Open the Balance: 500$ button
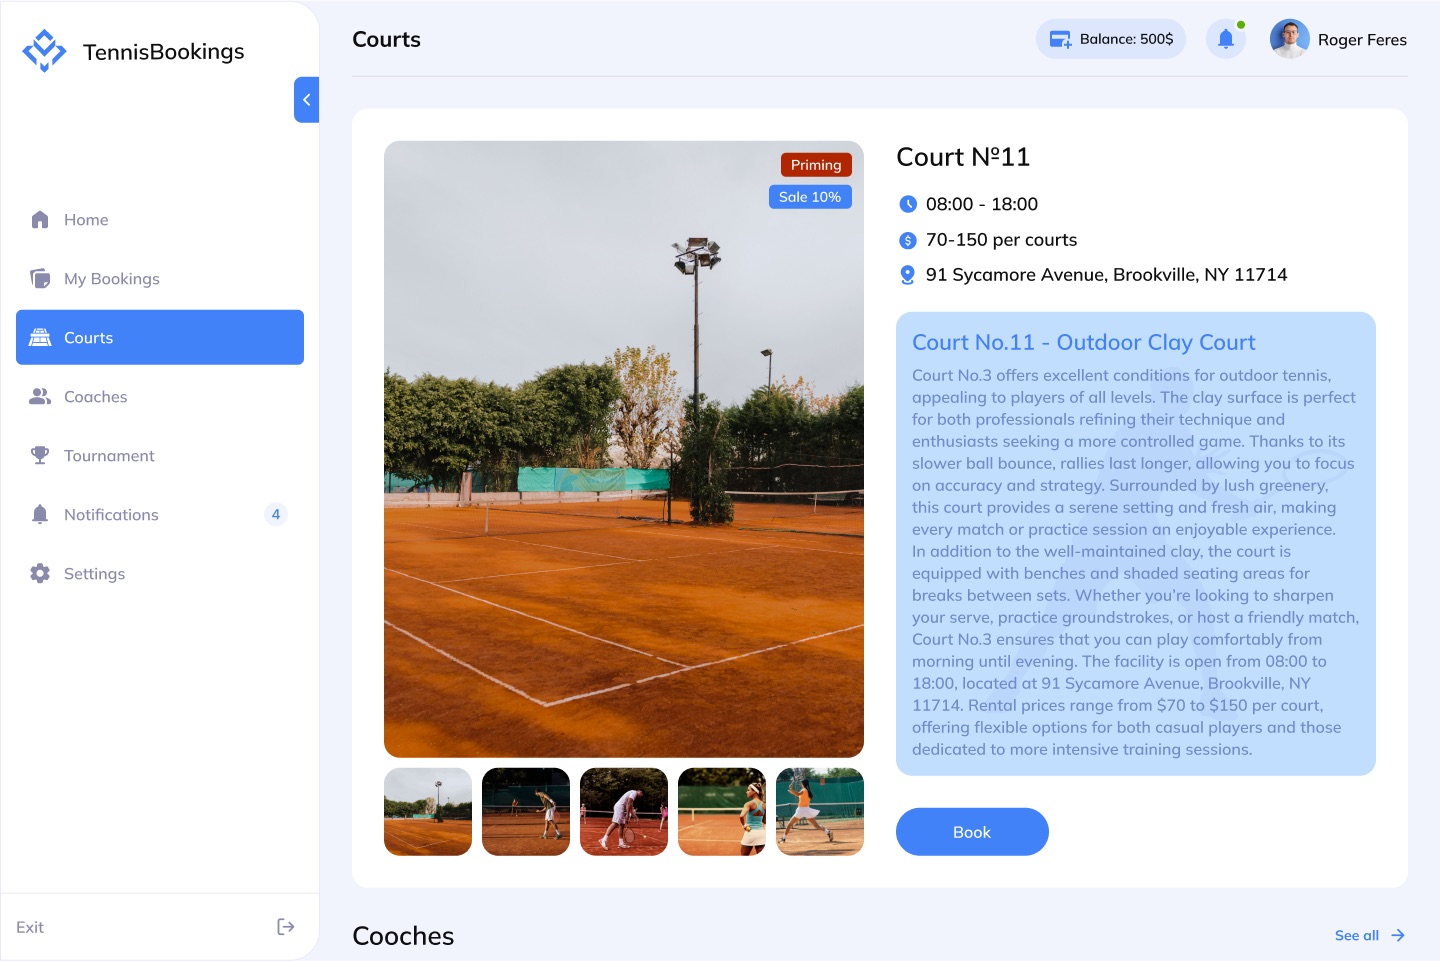Viewport: 1440px width, 961px height. click(x=1111, y=39)
